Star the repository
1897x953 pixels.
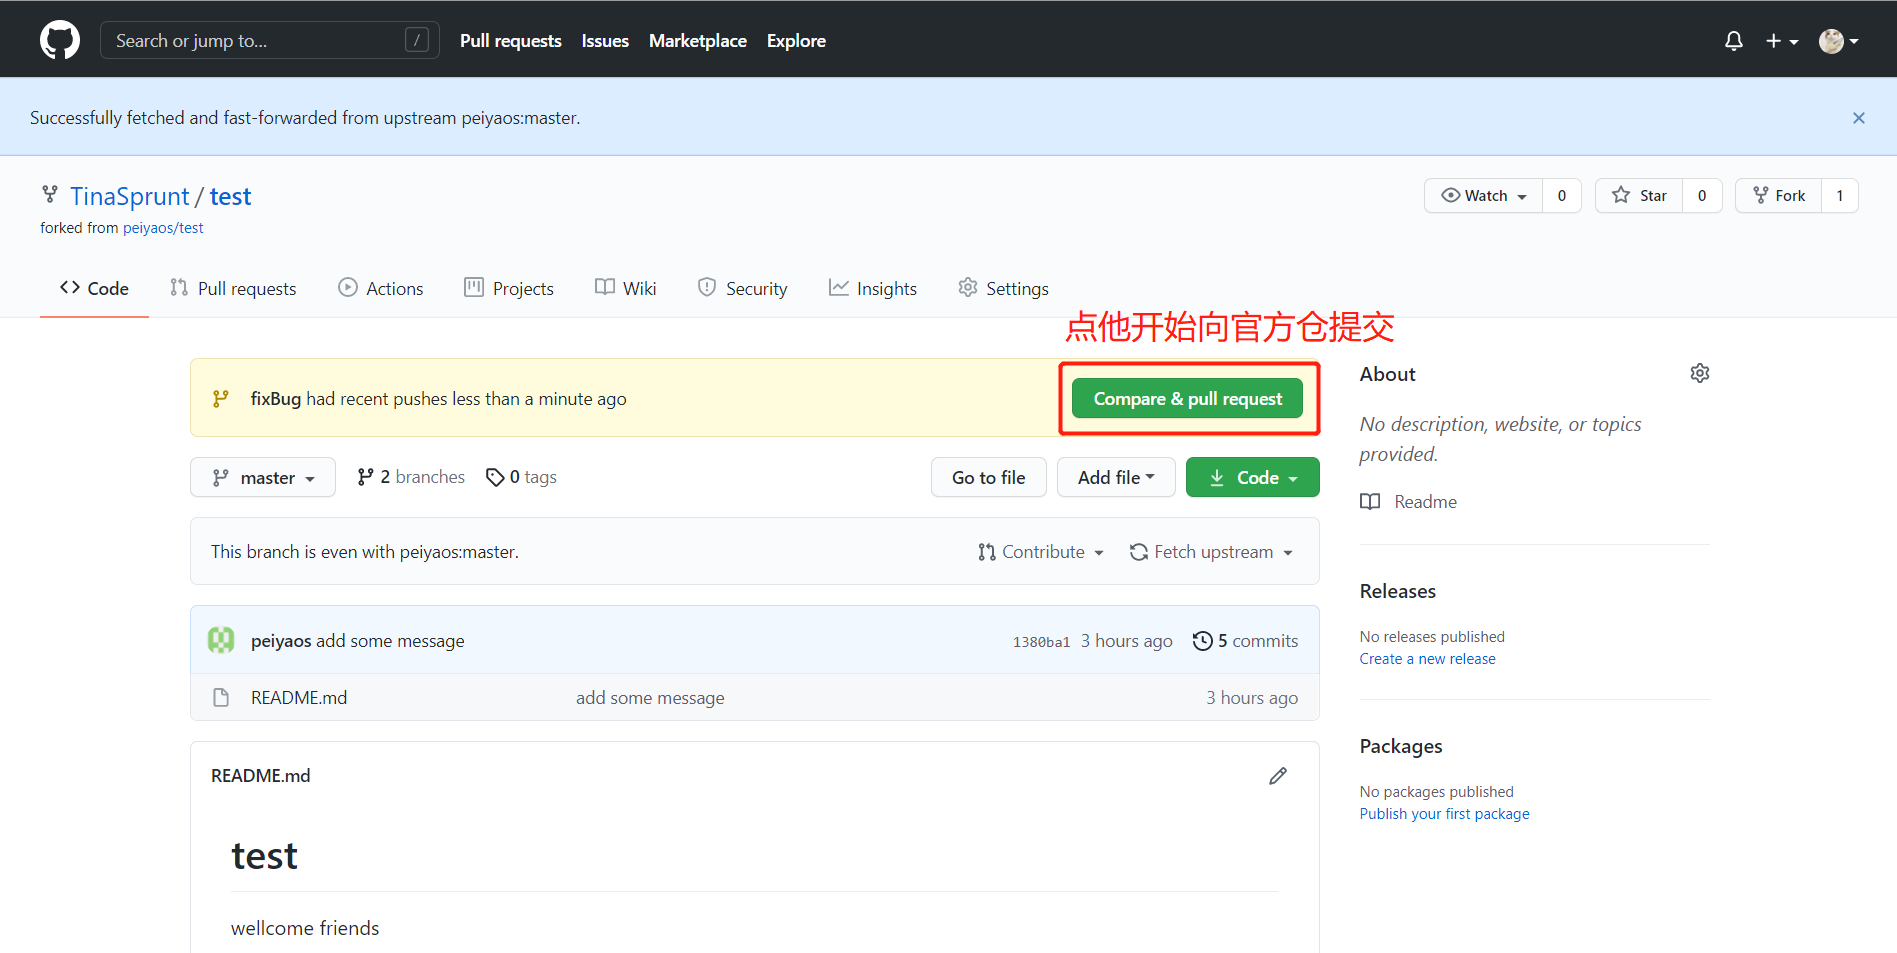(1639, 195)
